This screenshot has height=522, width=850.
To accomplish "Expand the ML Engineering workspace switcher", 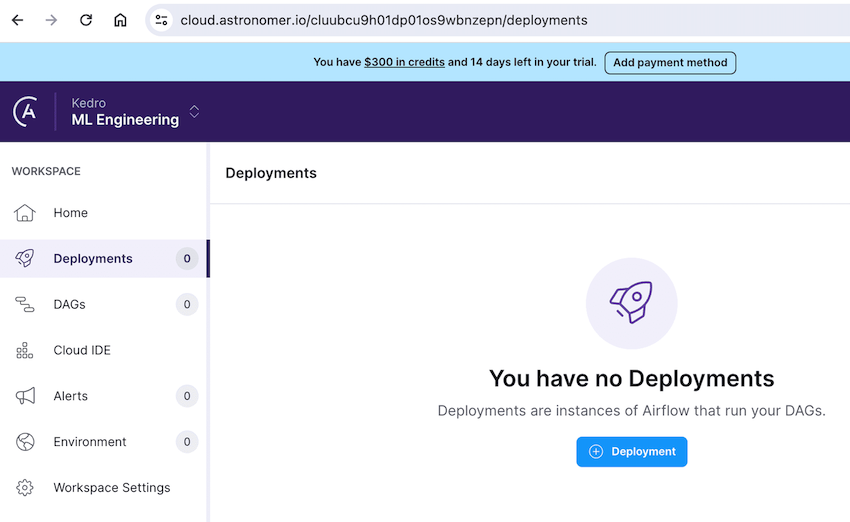I will [x=194, y=112].
